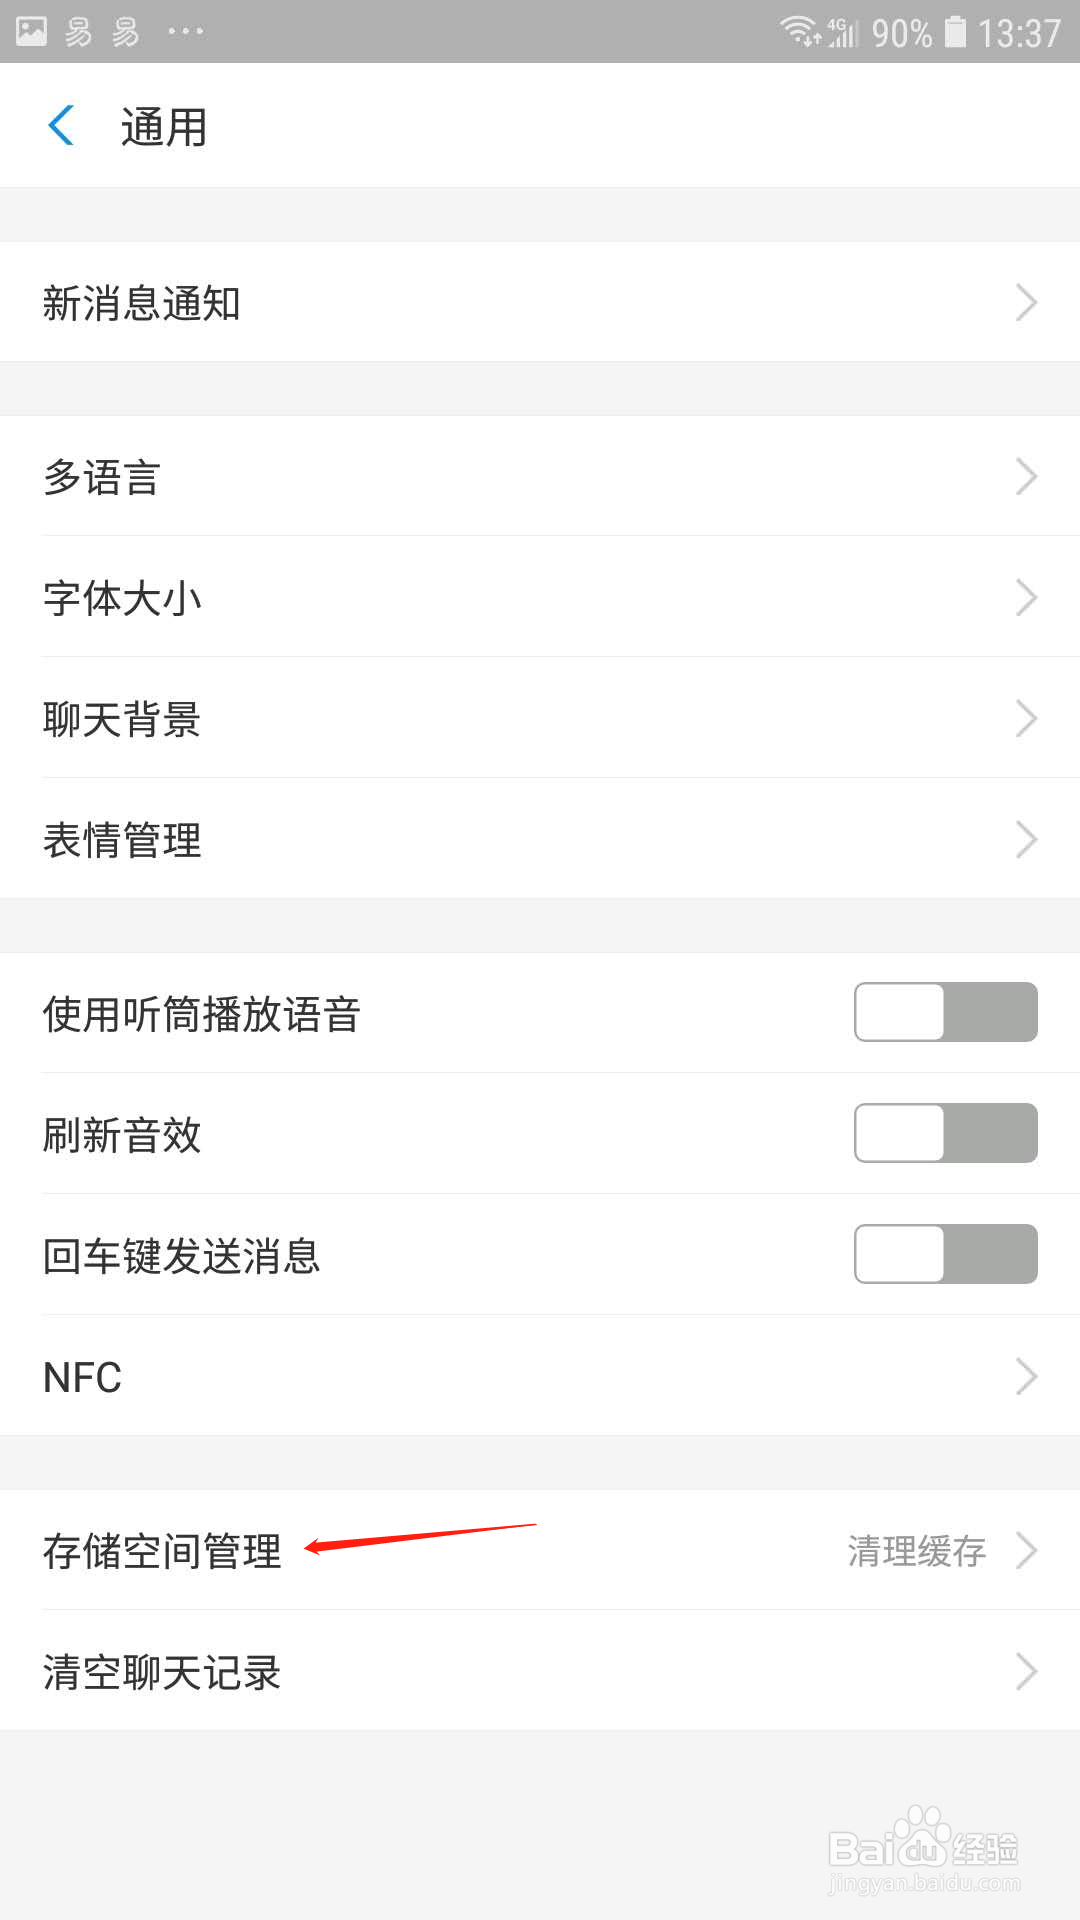Open 表情管理 entry
Viewport: 1080px width, 1920px height.
540,839
